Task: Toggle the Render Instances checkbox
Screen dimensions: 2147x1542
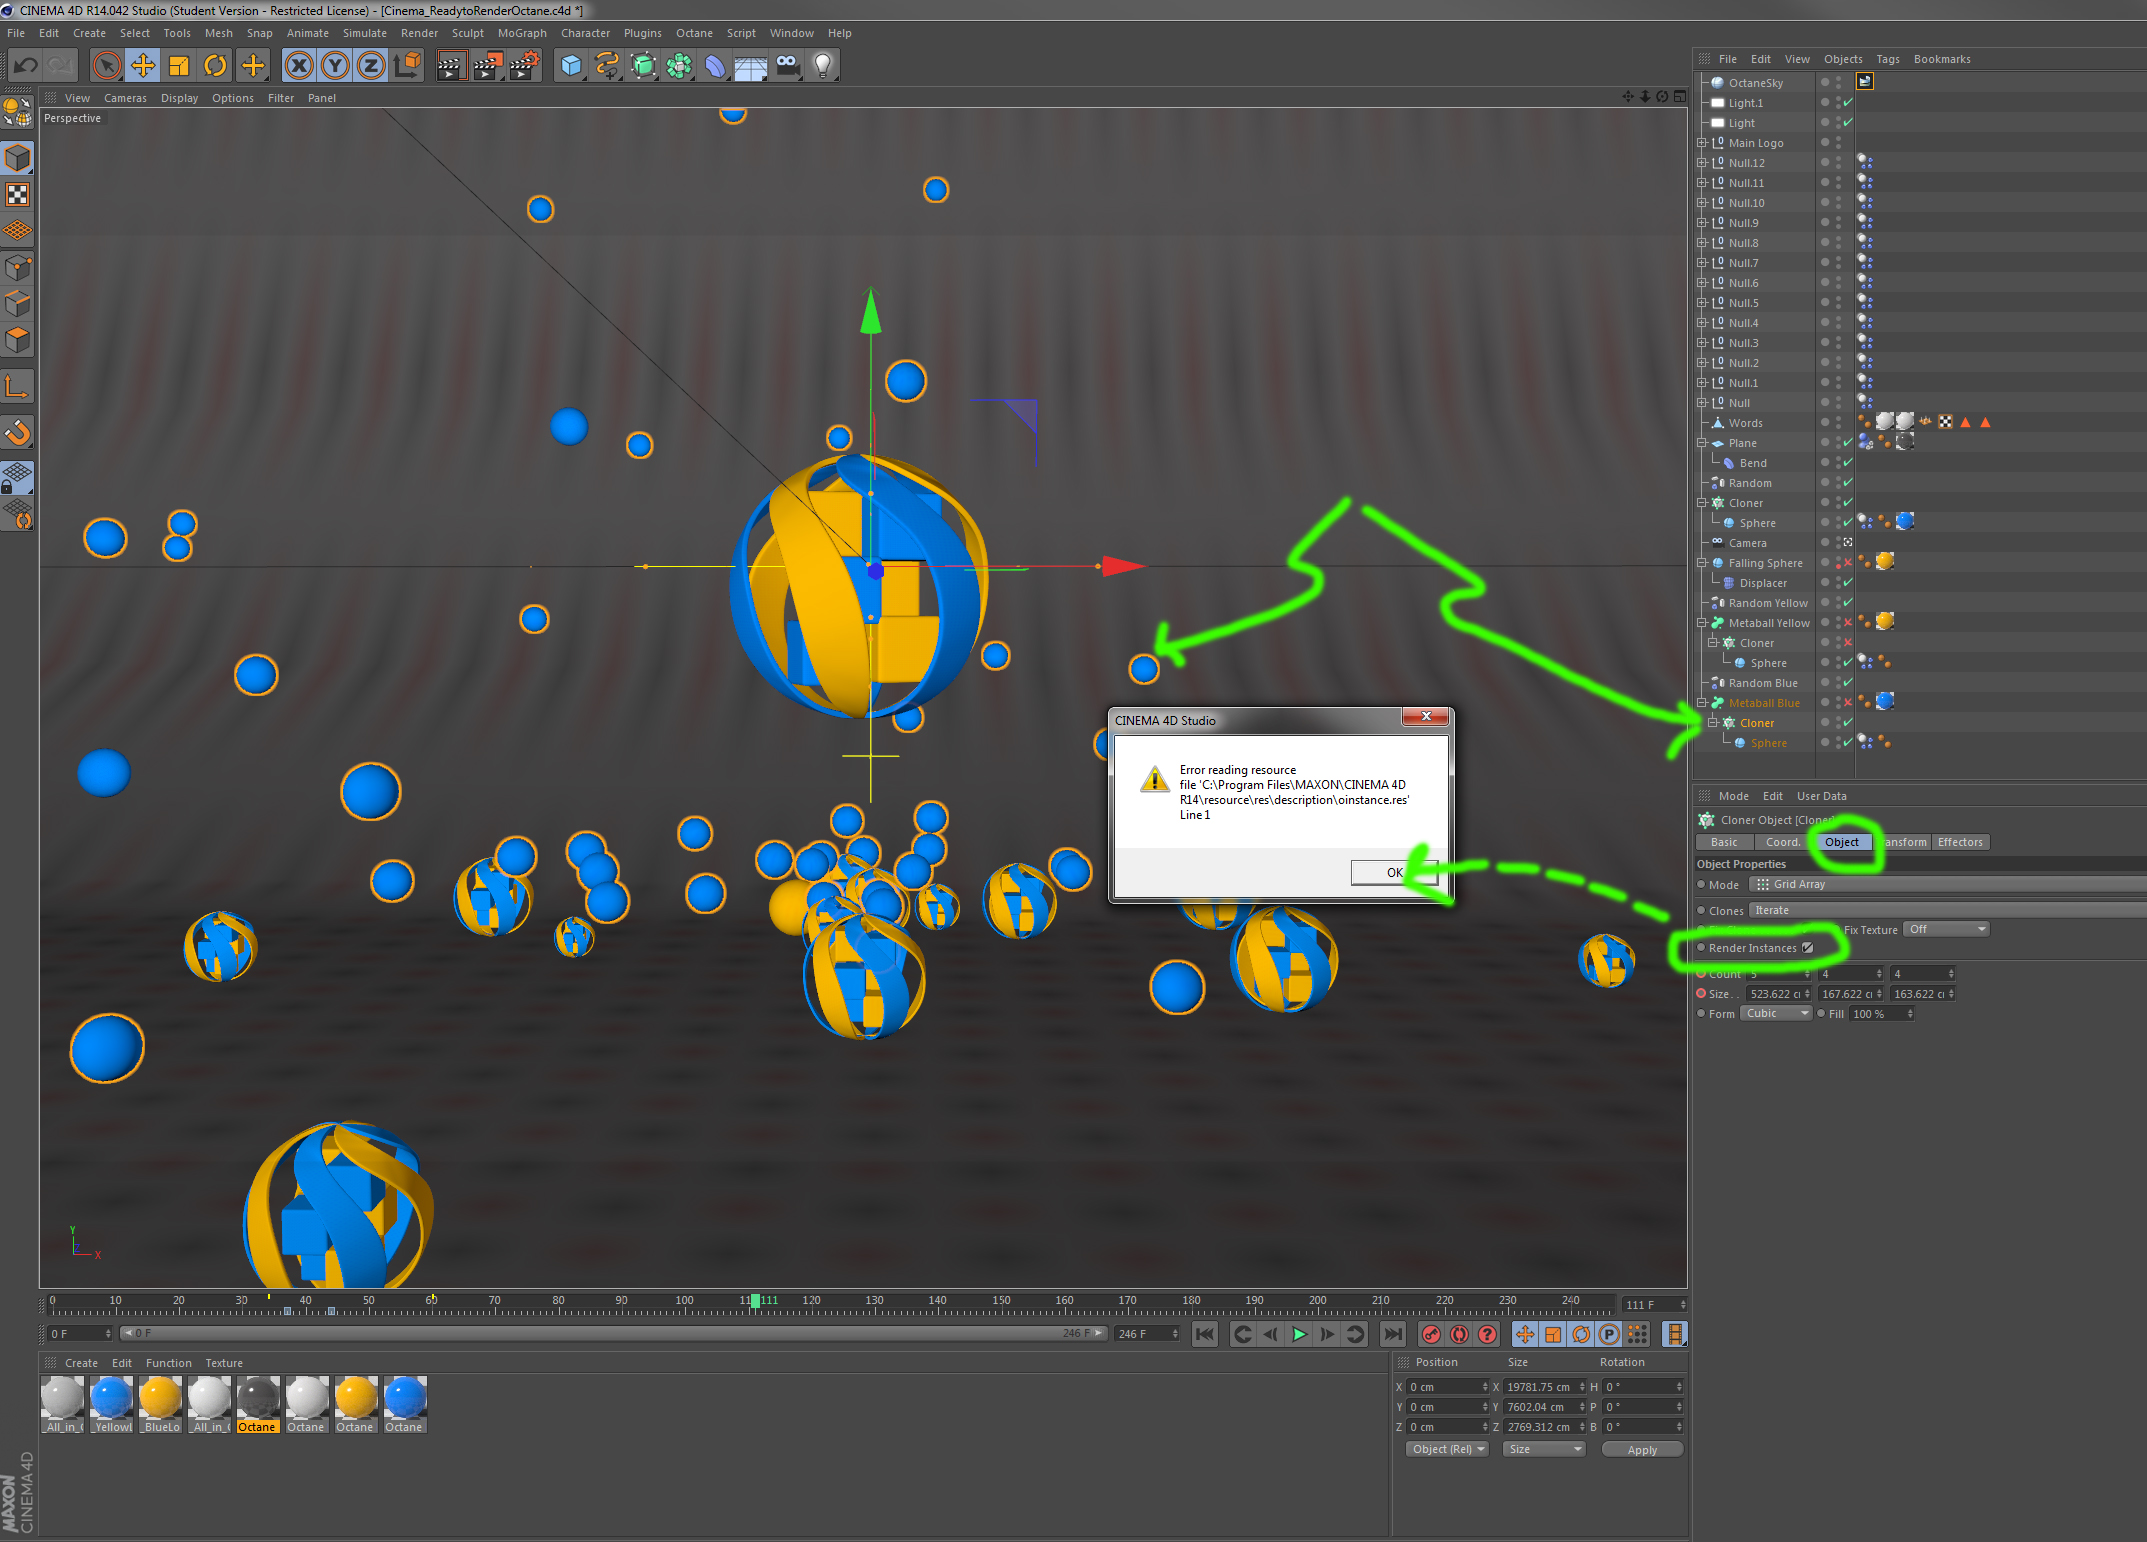Action: coord(1807,948)
